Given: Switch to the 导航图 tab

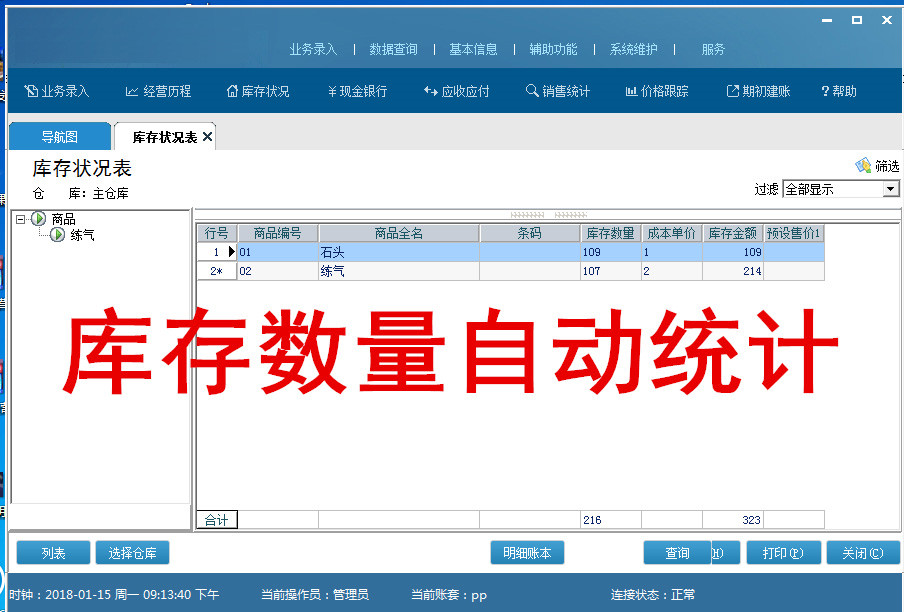Looking at the screenshot, I should click(59, 137).
